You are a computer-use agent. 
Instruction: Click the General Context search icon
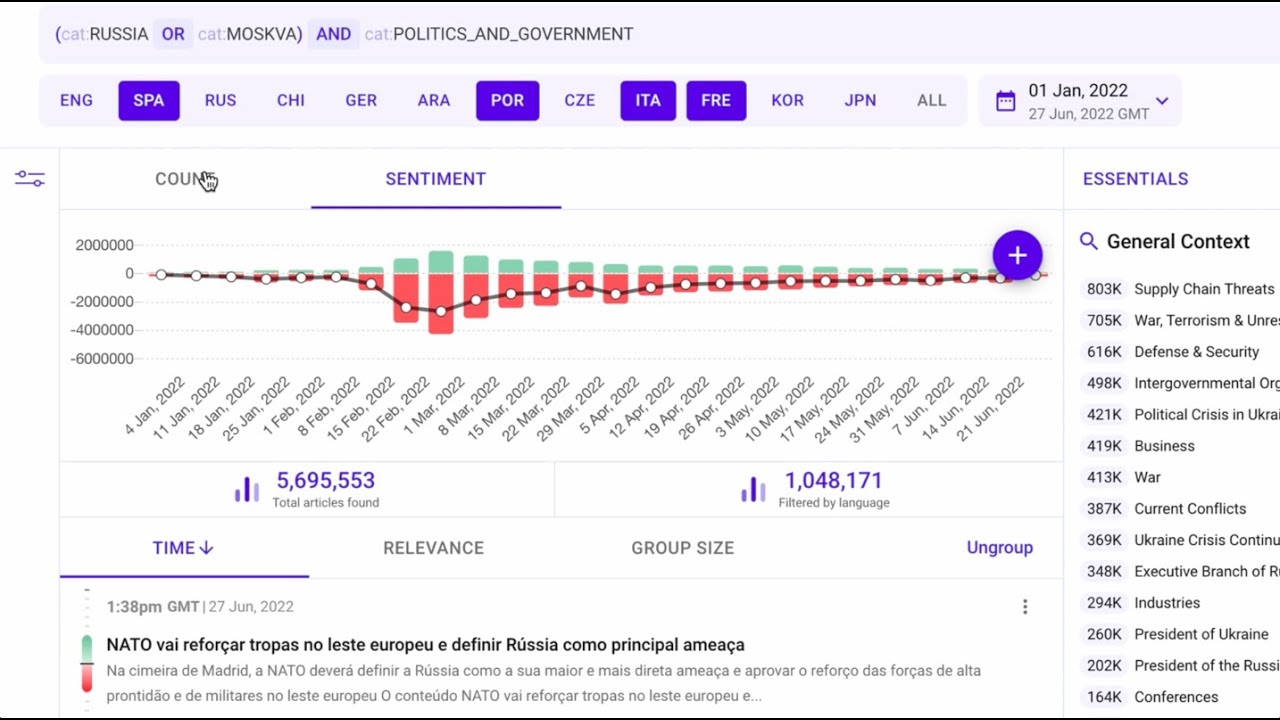[1089, 241]
